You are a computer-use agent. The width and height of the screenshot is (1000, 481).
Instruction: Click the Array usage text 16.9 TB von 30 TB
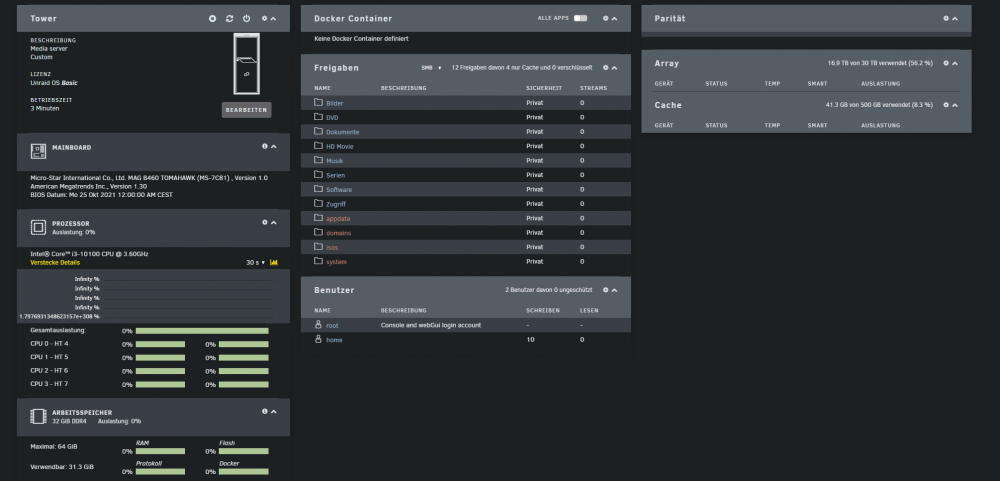pos(880,63)
